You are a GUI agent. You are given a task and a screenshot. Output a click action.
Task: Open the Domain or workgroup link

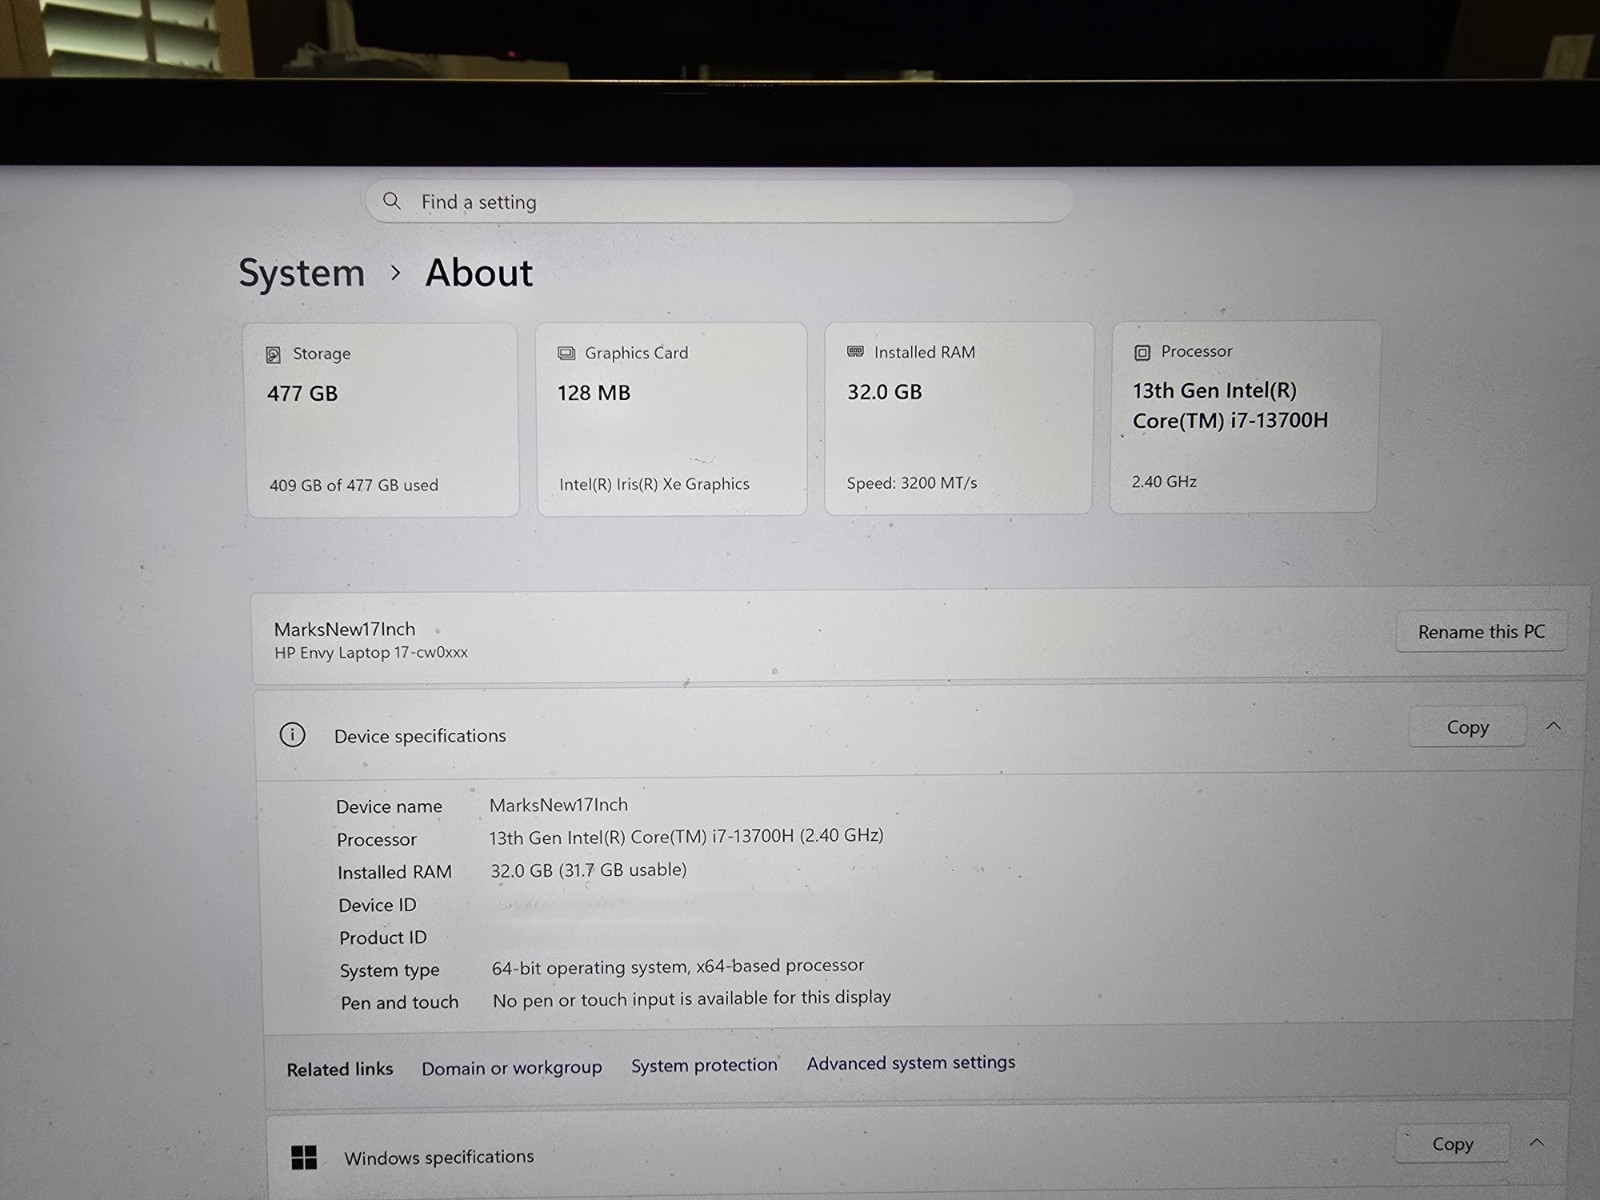511,1068
